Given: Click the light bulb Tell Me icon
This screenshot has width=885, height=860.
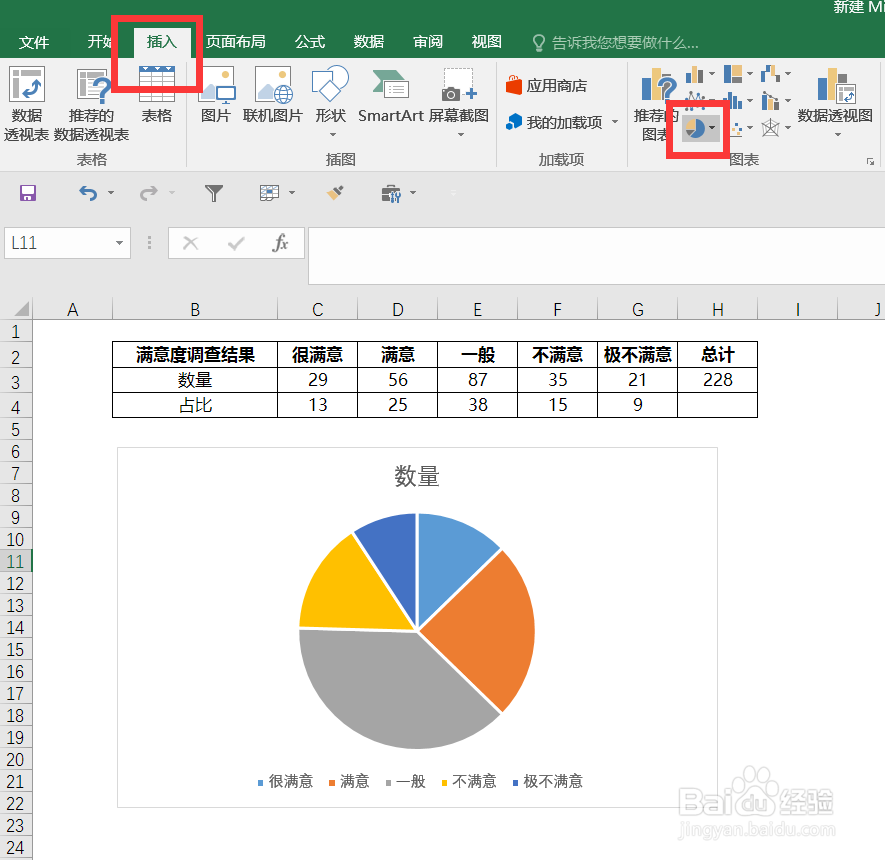Looking at the screenshot, I should tap(538, 43).
